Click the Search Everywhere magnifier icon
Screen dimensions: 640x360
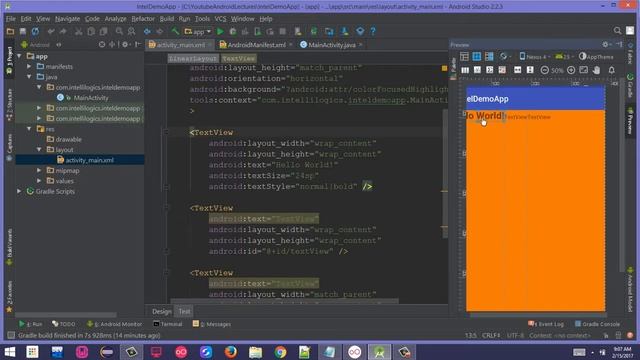click(617, 31)
